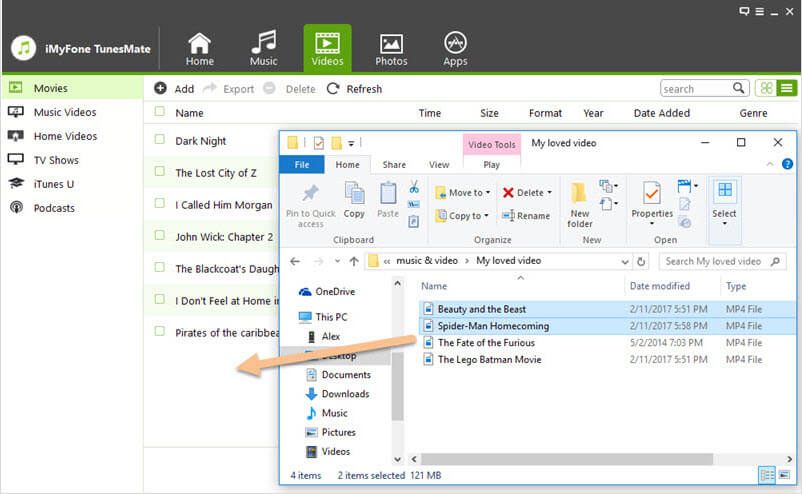Viewport: 802px width, 494px height.
Task: Switch to Music section in TunesMate
Action: (x=263, y=50)
